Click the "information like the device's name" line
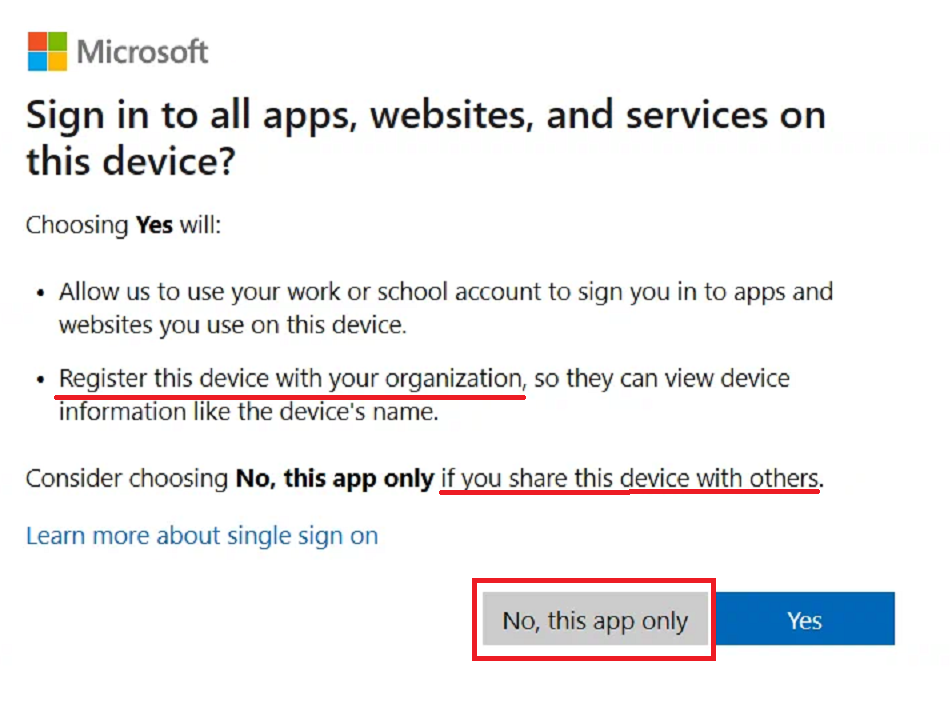Image resolution: width=950 pixels, height=703 pixels. [248, 412]
